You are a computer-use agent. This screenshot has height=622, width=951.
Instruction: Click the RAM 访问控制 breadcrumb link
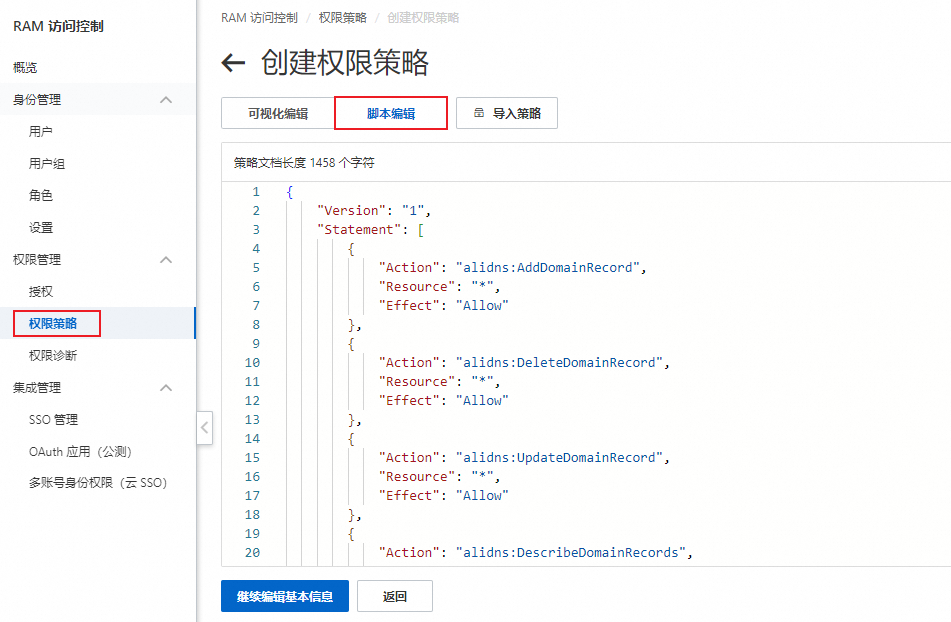coord(259,18)
